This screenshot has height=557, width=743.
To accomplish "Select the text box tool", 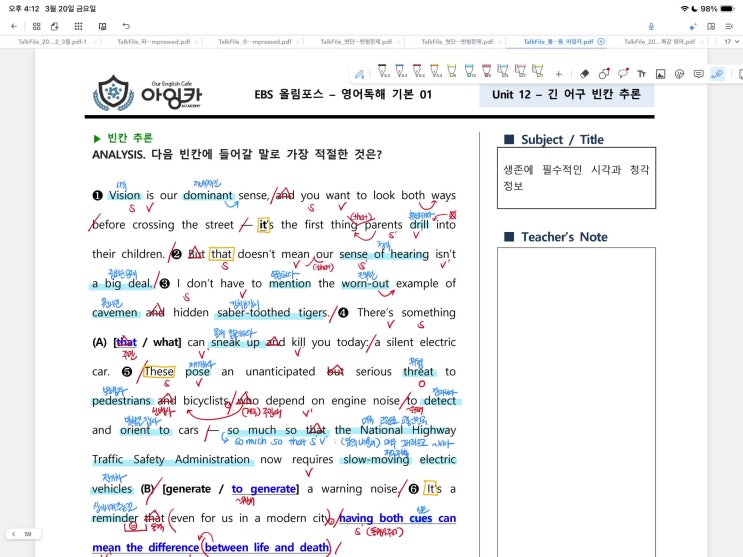I will (x=641, y=74).
